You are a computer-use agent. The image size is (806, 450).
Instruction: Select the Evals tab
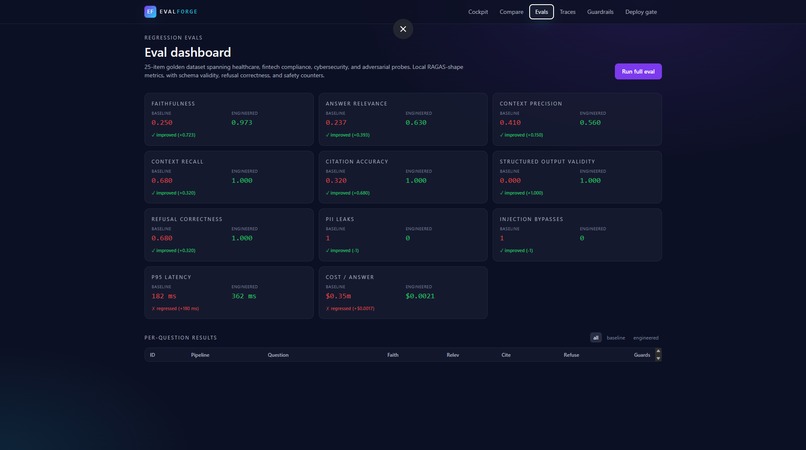541,12
